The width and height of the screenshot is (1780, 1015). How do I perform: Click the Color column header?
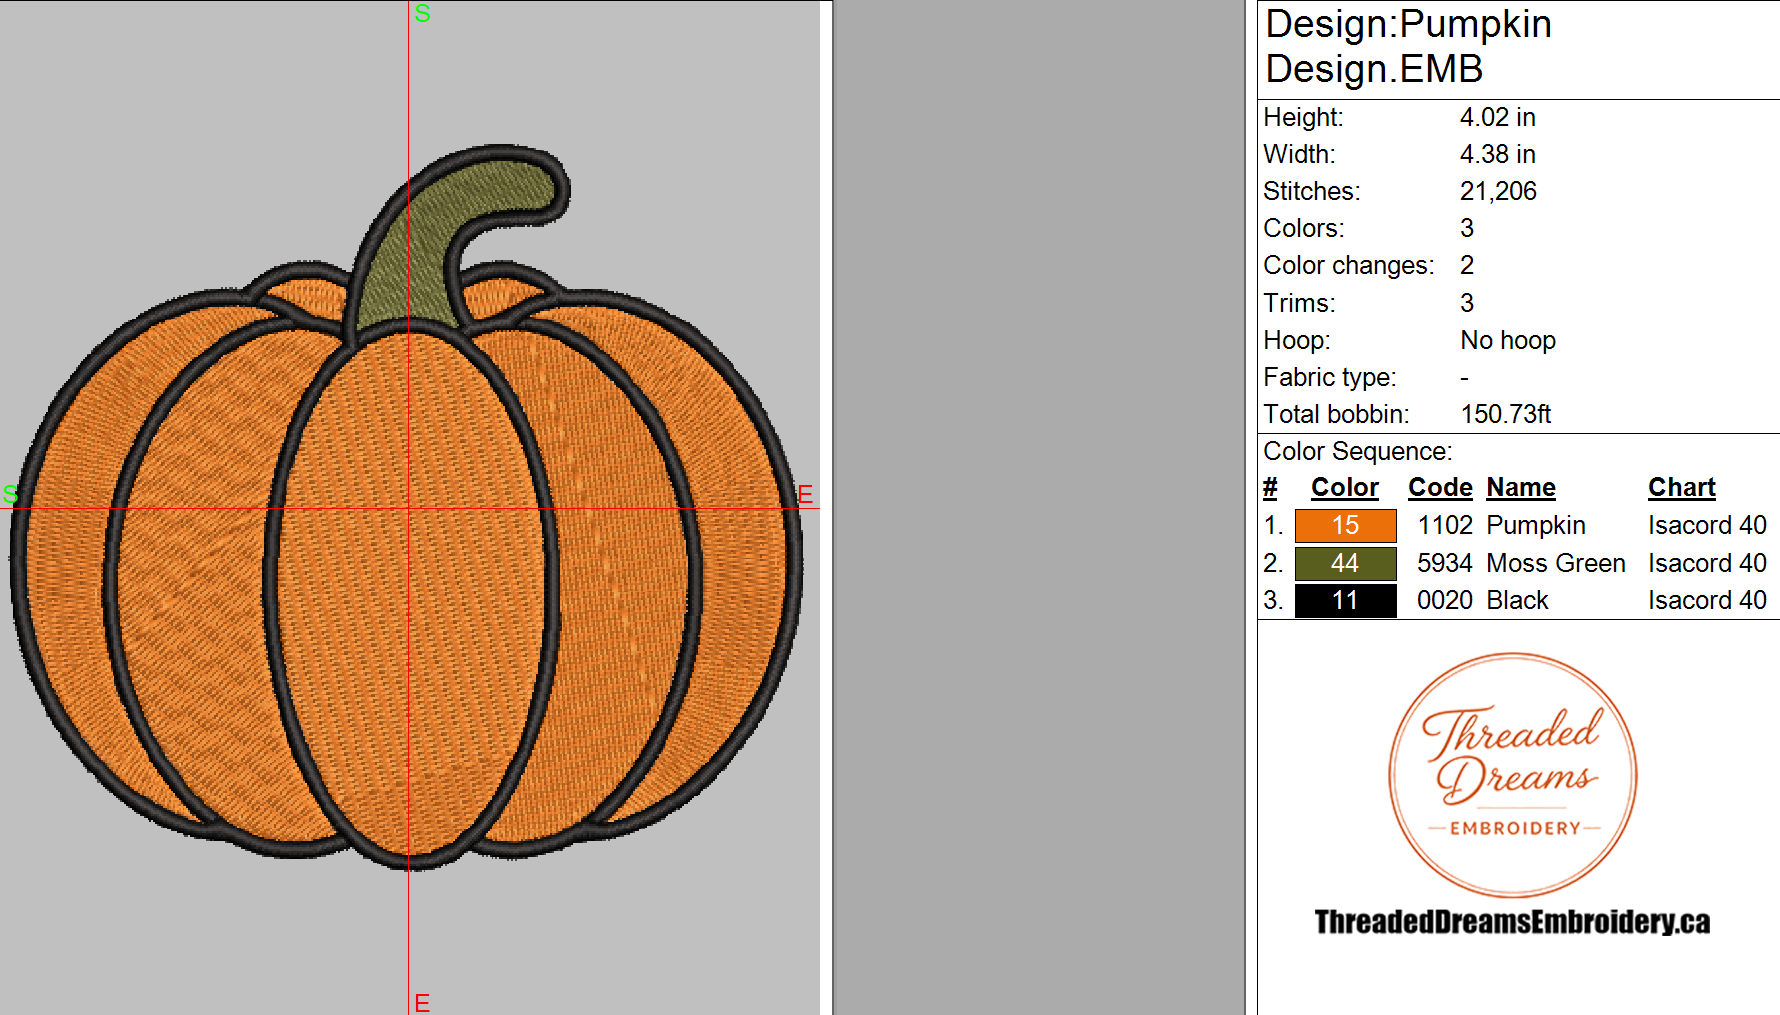pos(1344,487)
